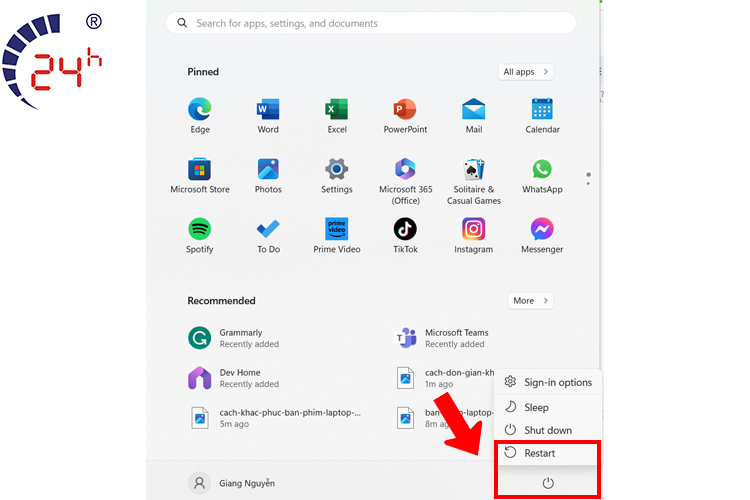The height and width of the screenshot is (500, 750).
Task: Click the search magnifier icon
Action: click(182, 22)
